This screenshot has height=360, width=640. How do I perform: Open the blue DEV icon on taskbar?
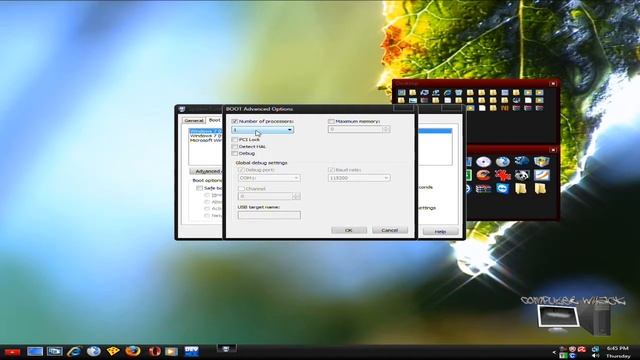pos(191,351)
